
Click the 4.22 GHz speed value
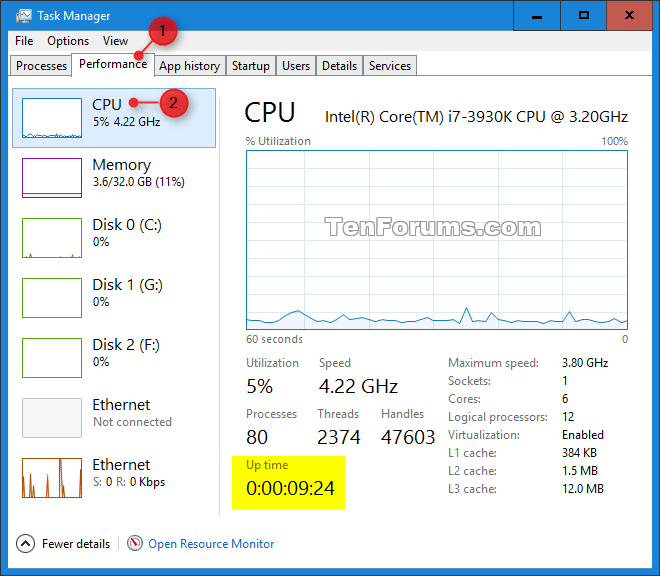(x=358, y=386)
